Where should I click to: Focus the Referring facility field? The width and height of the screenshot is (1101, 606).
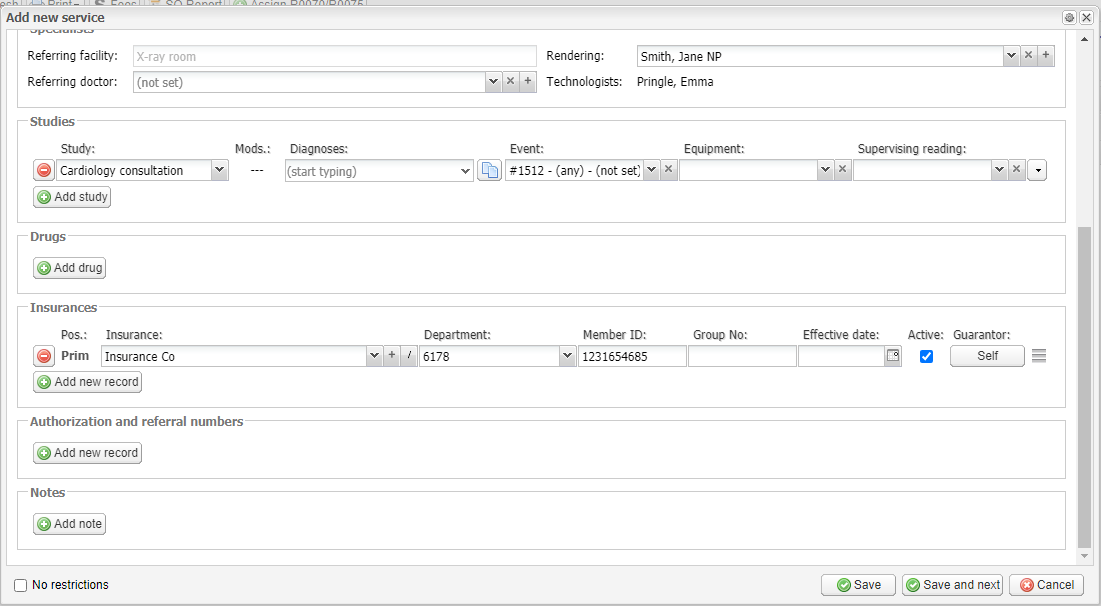335,56
